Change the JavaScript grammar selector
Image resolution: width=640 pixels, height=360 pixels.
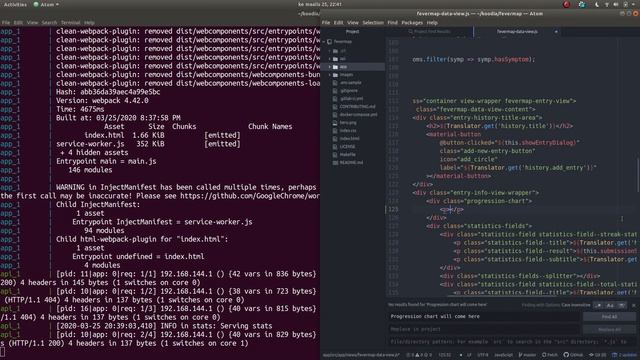click(503, 355)
